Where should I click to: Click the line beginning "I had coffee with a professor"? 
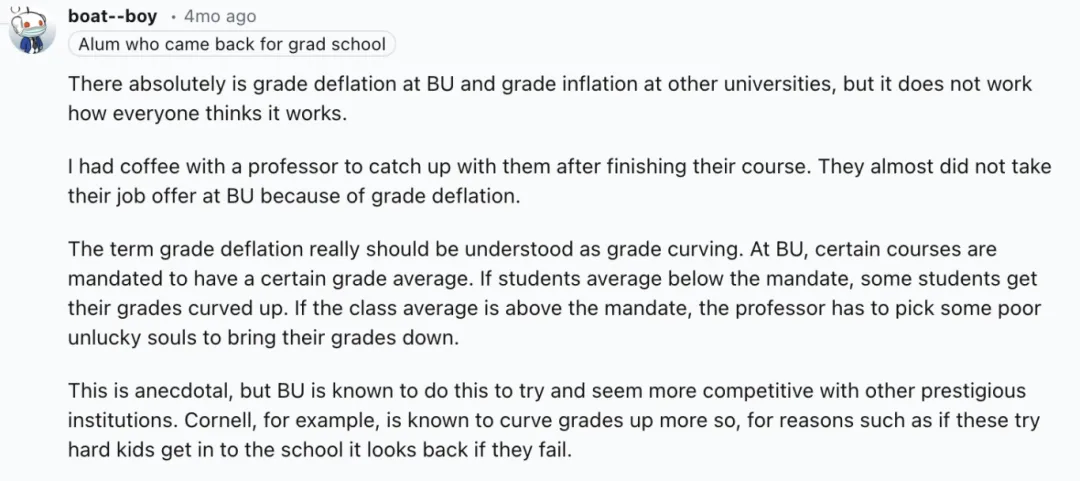click(560, 167)
